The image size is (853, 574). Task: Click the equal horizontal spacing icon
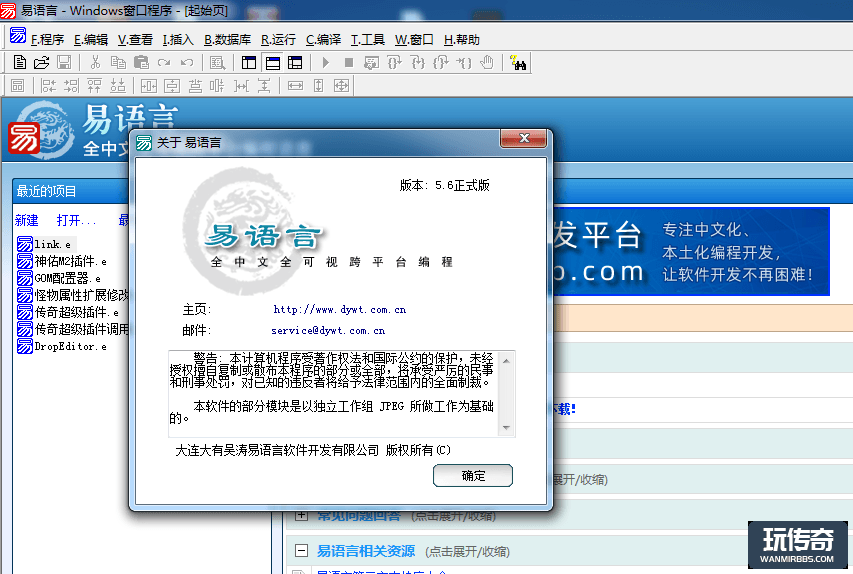[240, 85]
